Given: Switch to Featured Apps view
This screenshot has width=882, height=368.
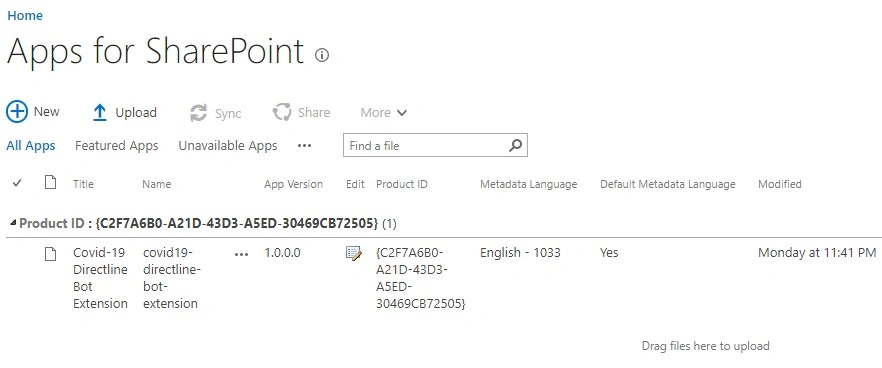Looking at the screenshot, I should 116,146.
